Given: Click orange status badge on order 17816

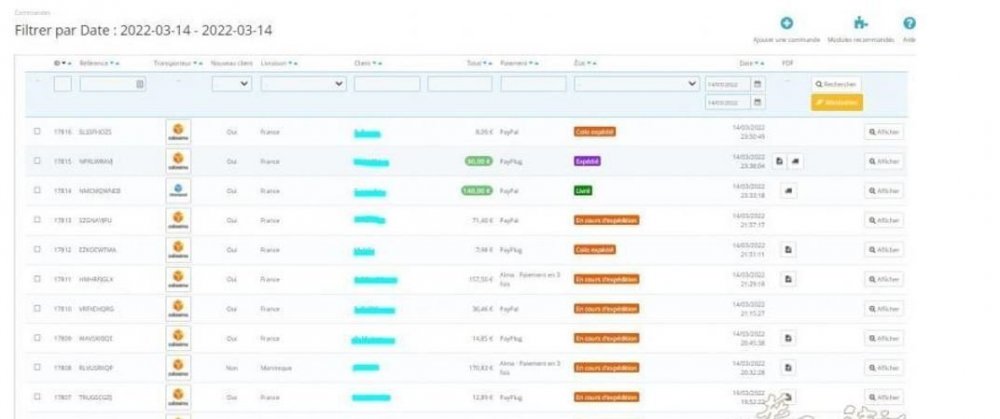Looking at the screenshot, I should tap(595, 132).
